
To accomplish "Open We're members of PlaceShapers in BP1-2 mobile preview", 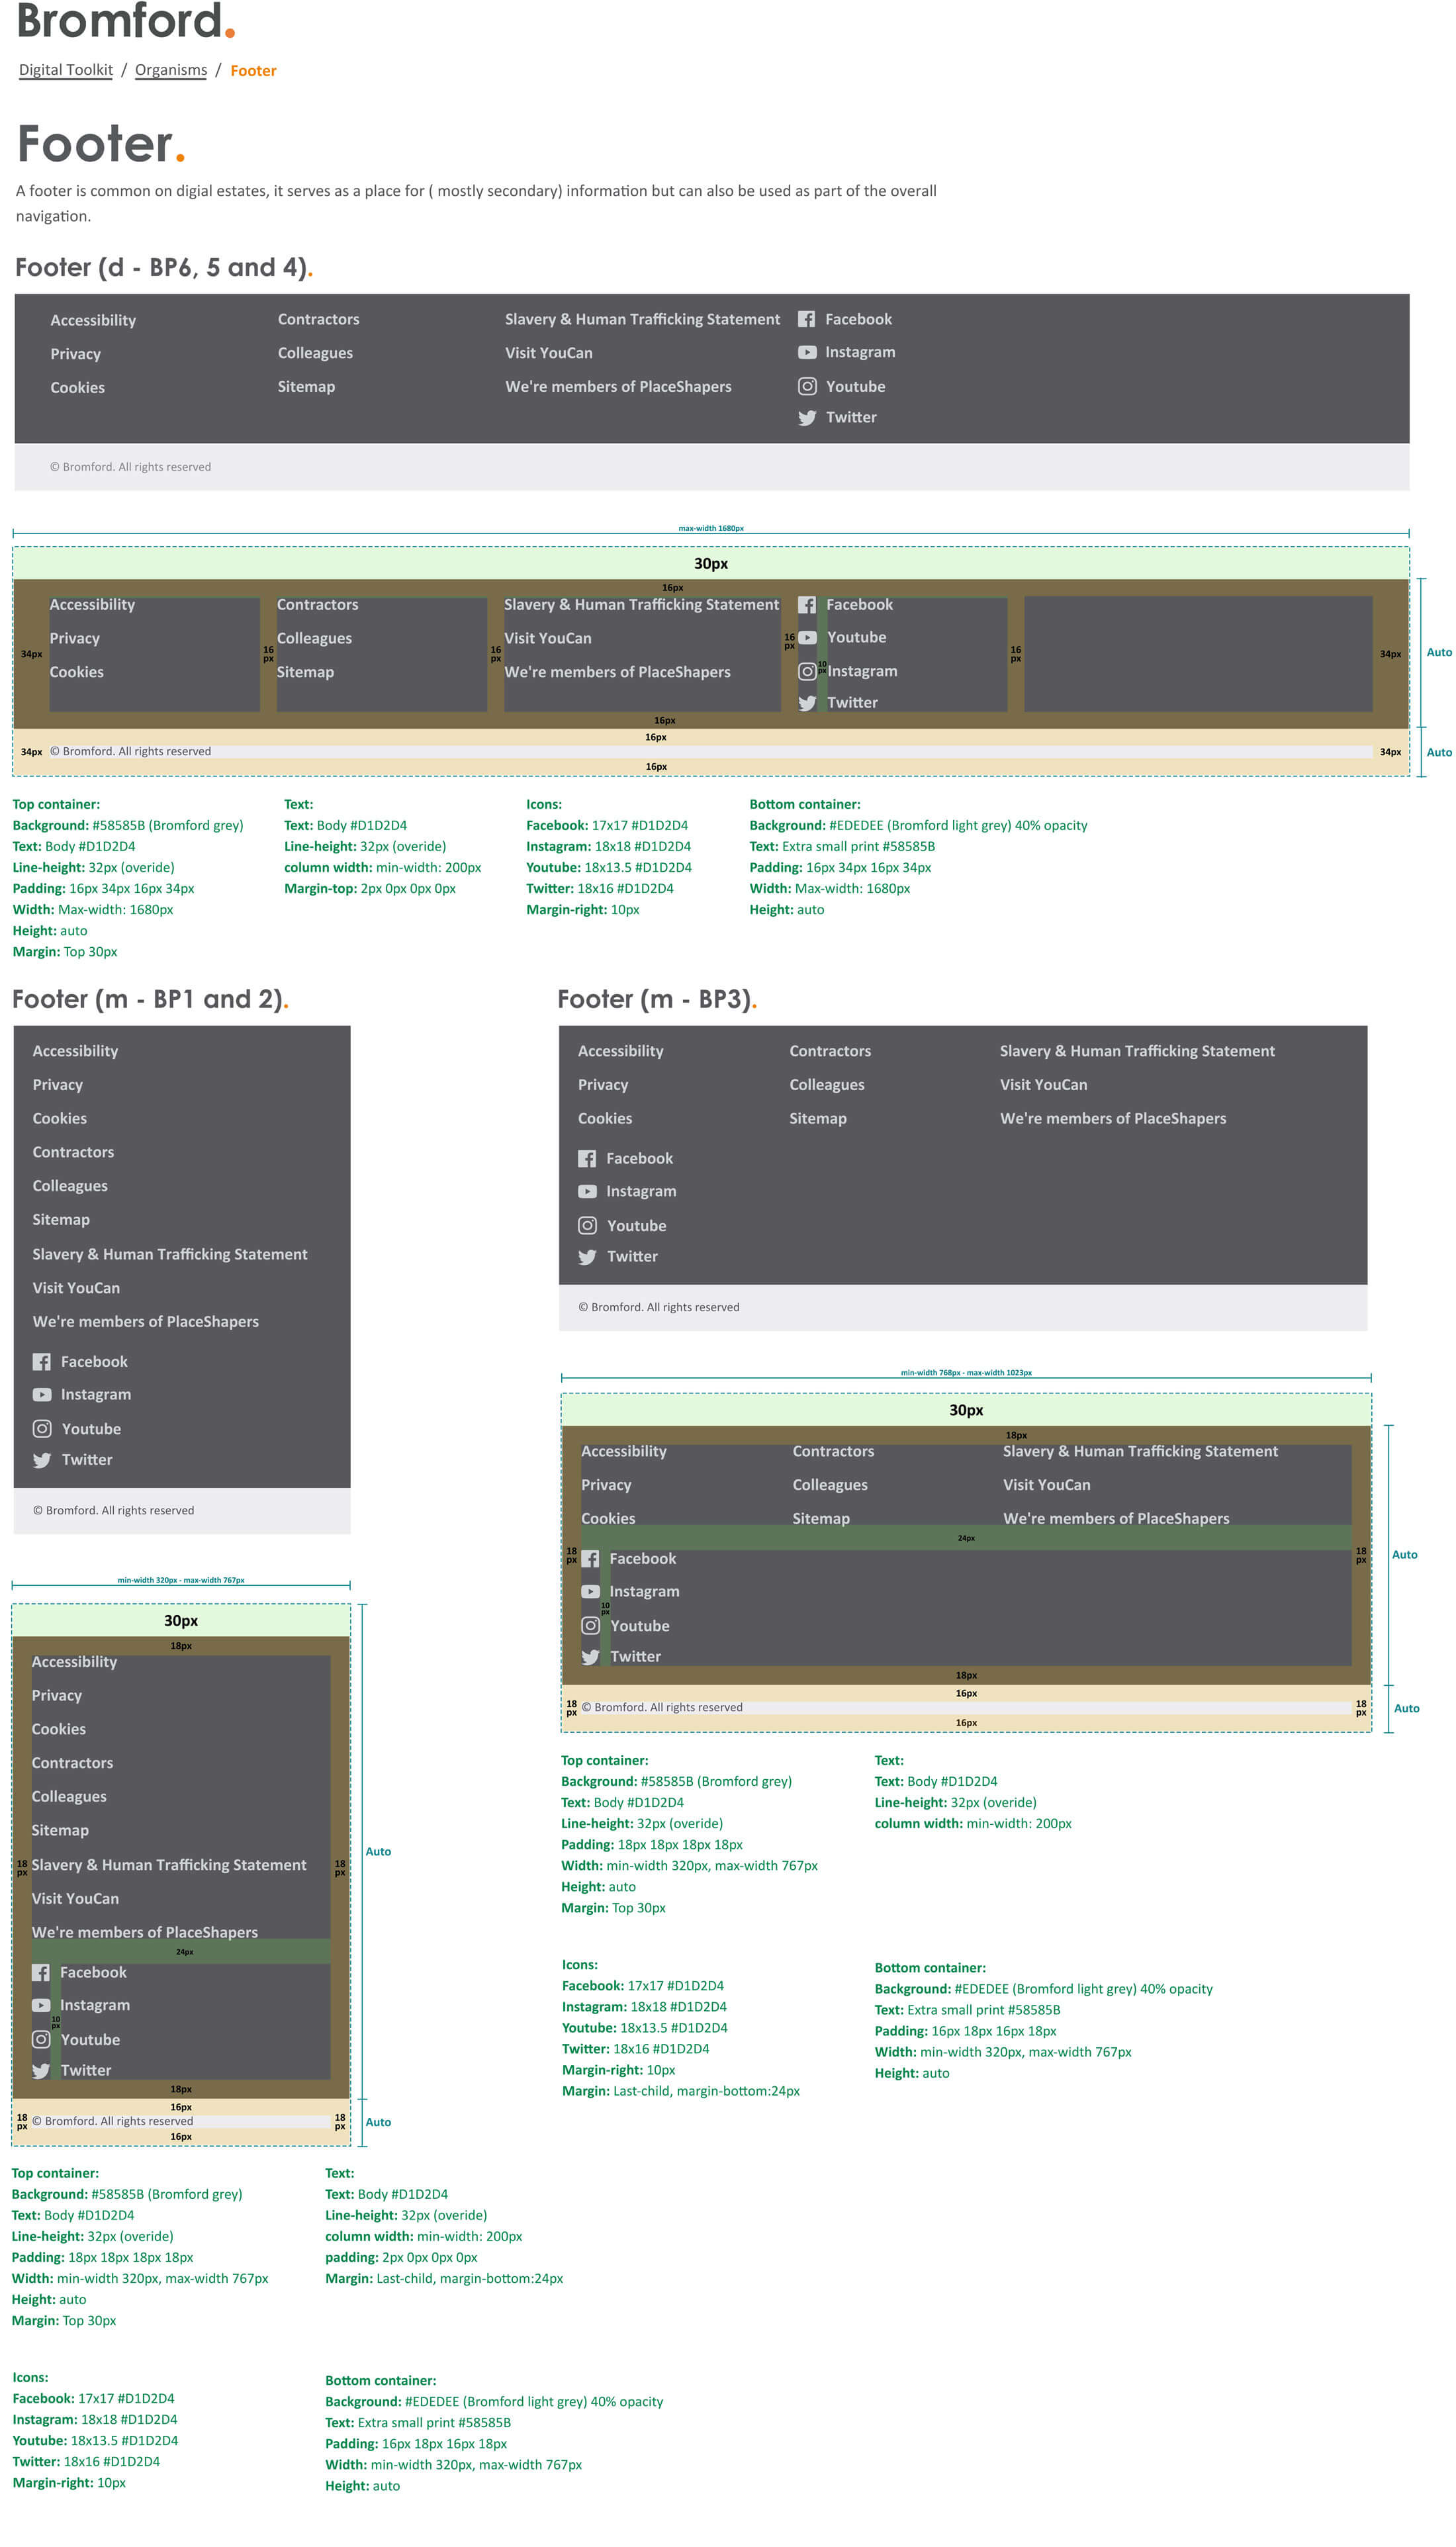I will 146,1322.
